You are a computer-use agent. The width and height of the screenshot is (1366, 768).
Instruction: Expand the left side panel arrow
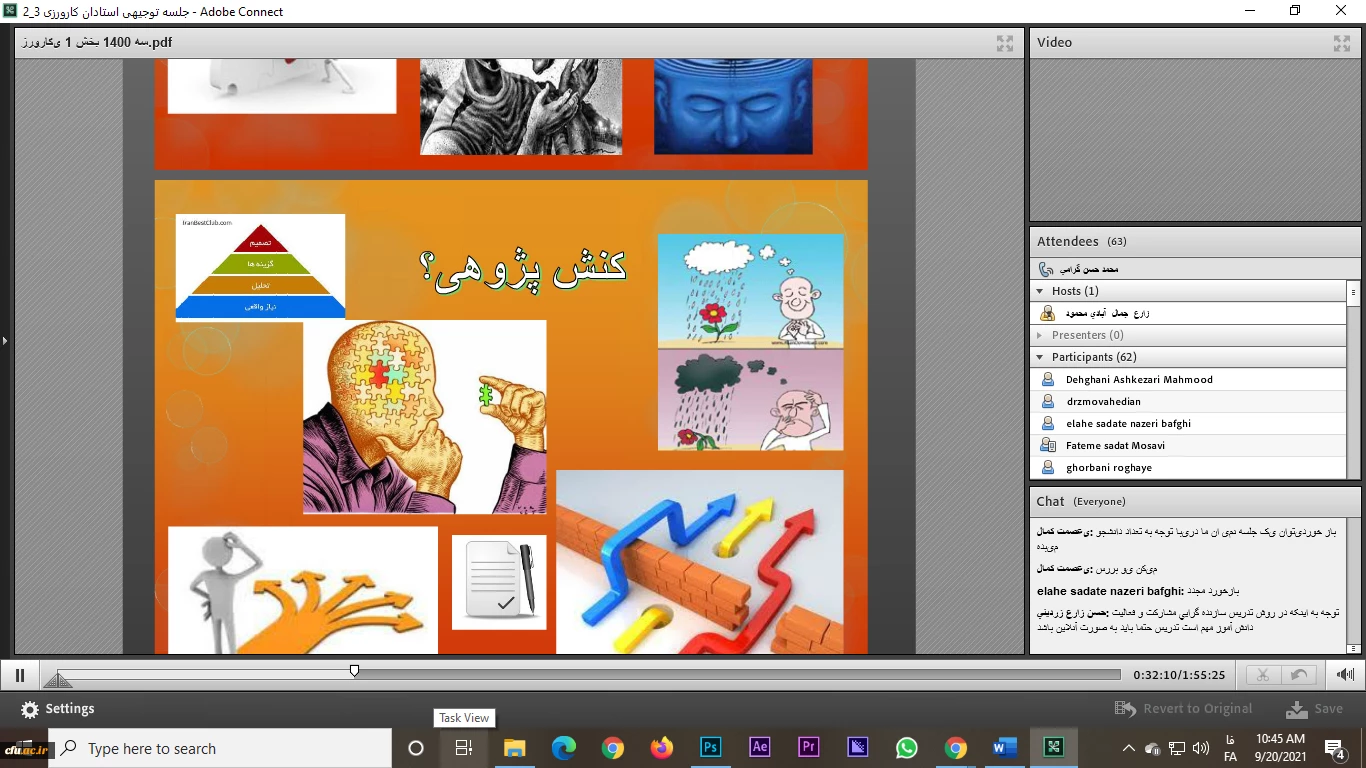[5, 341]
